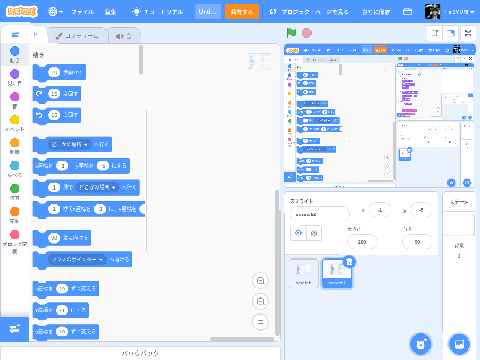Image resolution: width=480 pixels, height=360 pixels.
Task: Click the green flag to run the project
Action: [x=291, y=33]
